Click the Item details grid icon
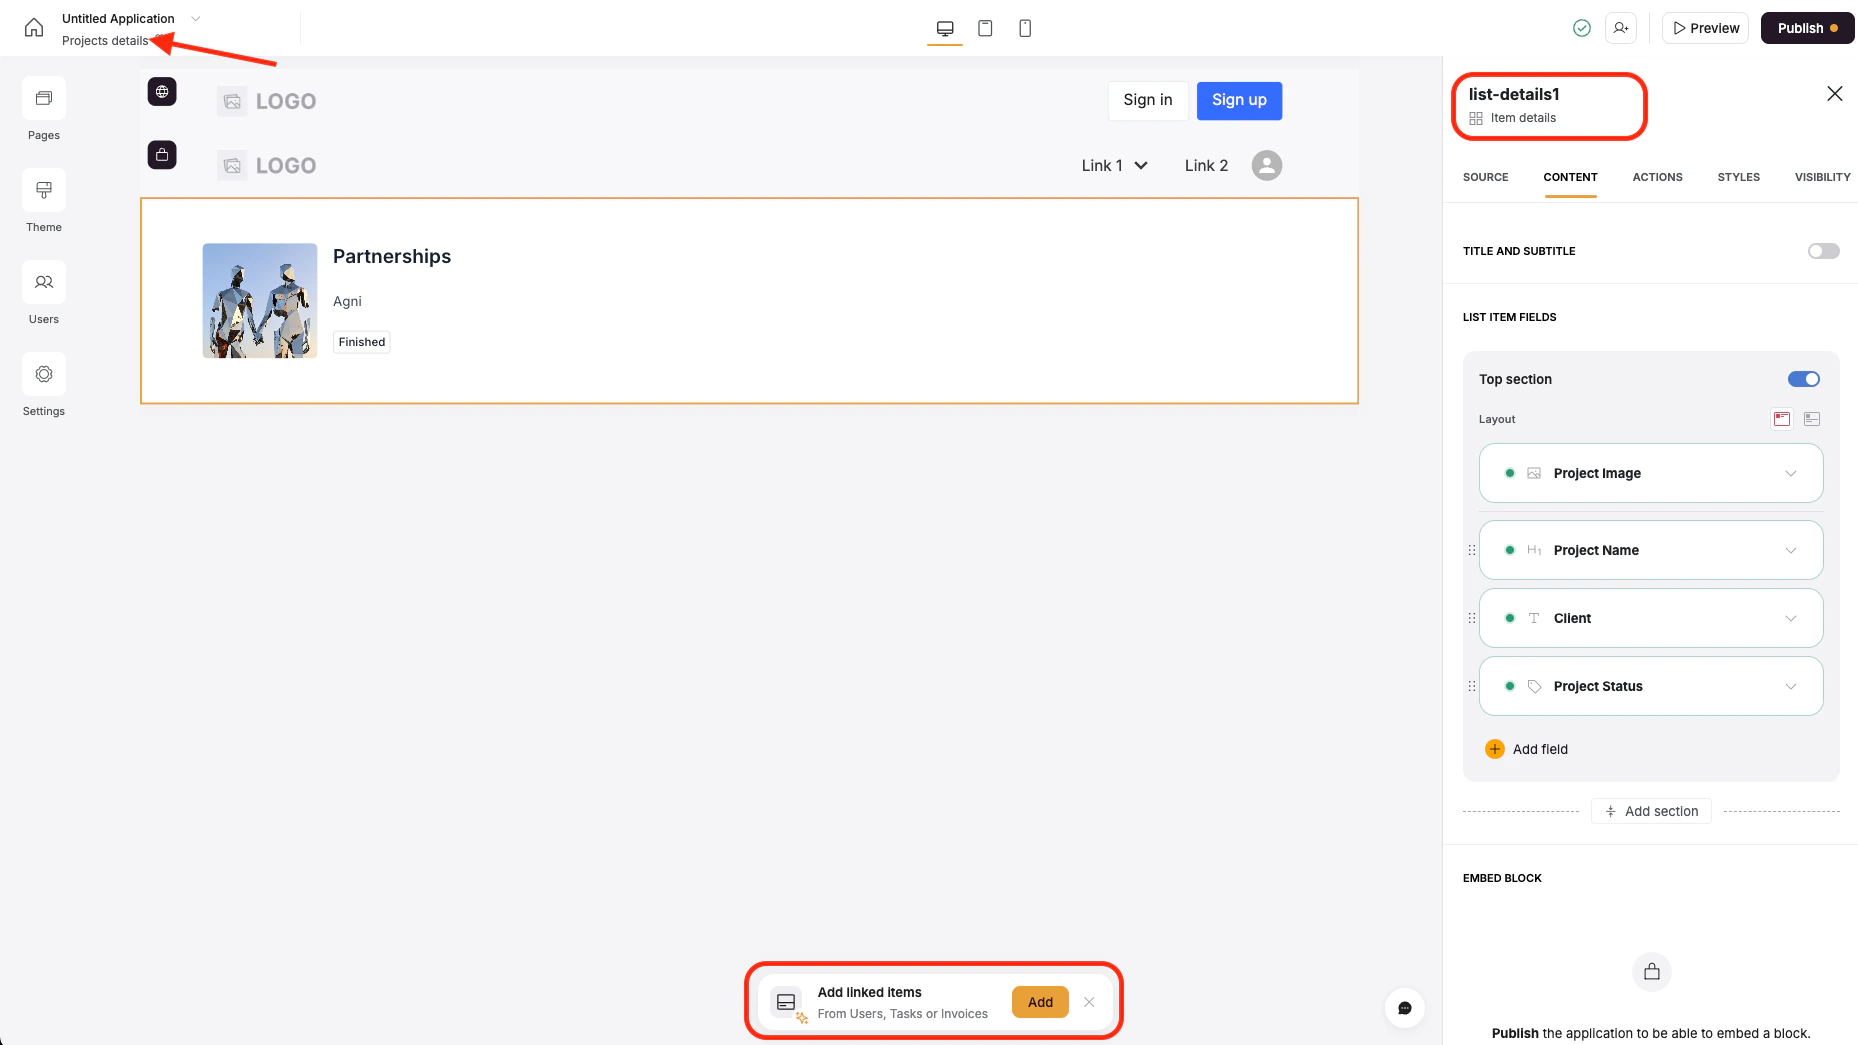 [x=1476, y=118]
